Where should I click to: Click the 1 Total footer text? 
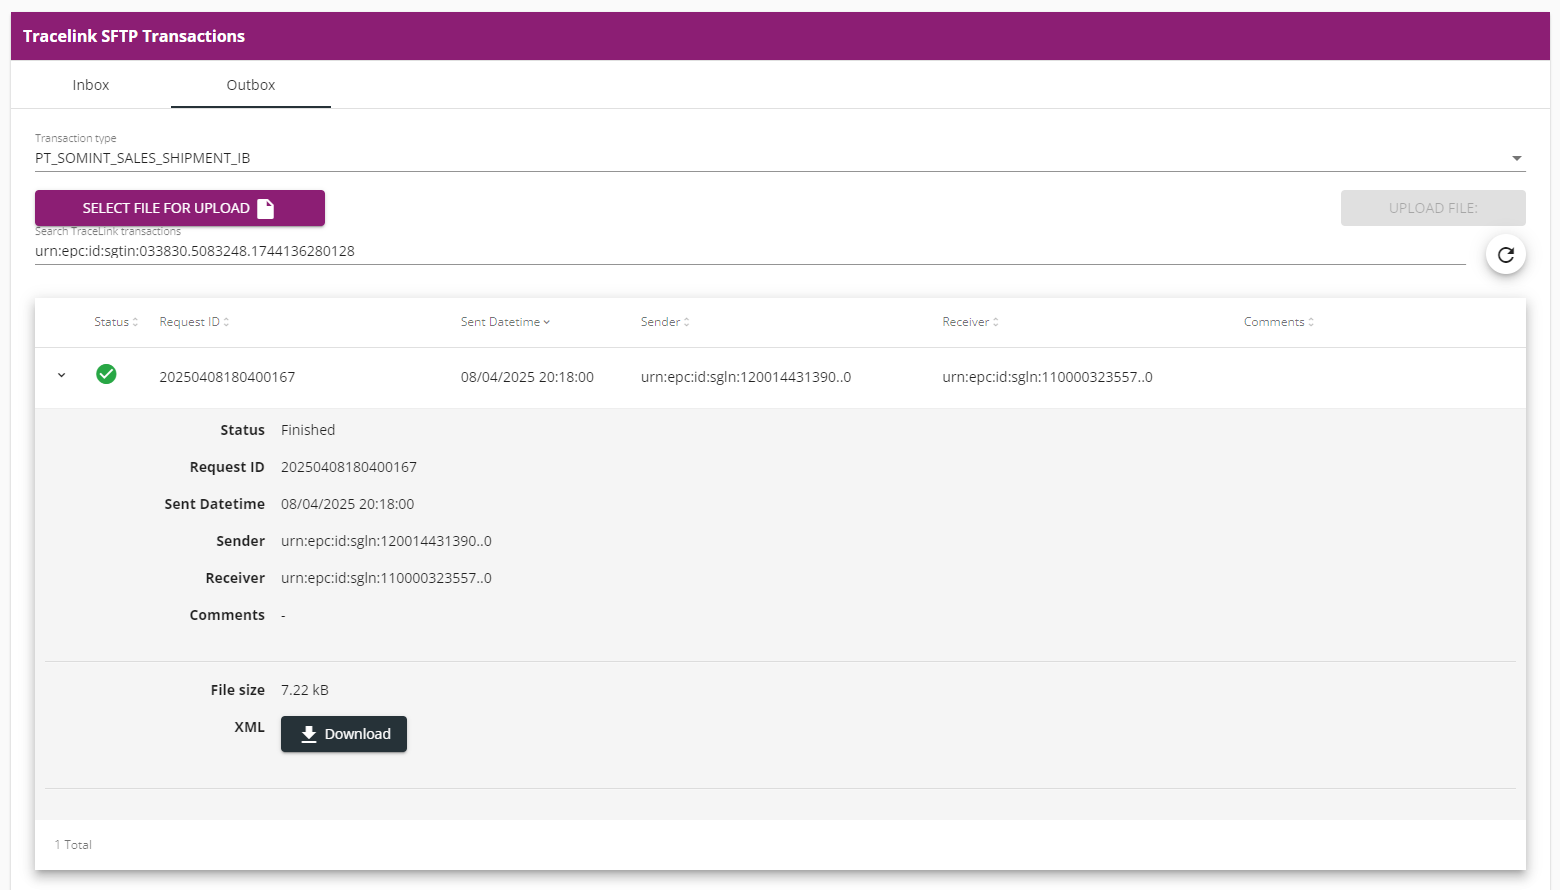click(x=73, y=845)
